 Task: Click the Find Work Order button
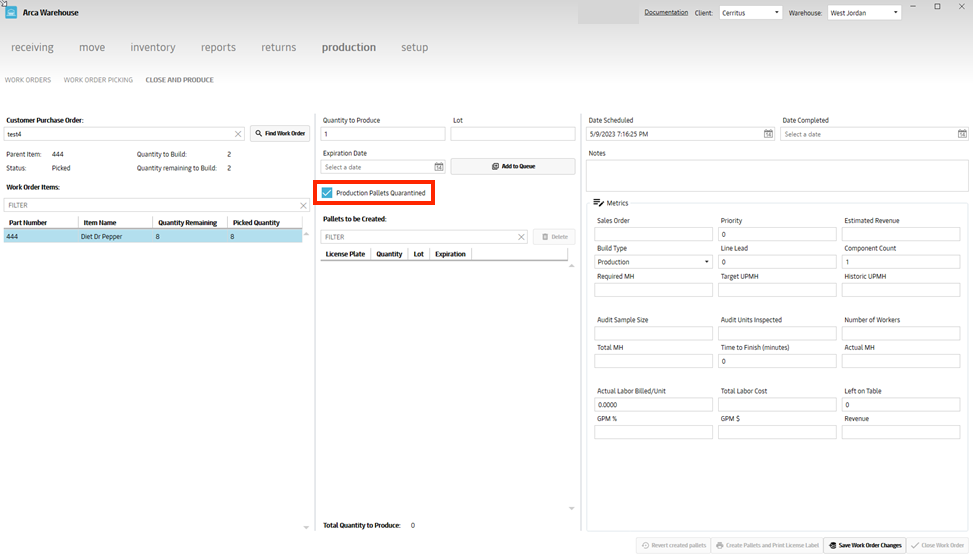[x=280, y=134]
